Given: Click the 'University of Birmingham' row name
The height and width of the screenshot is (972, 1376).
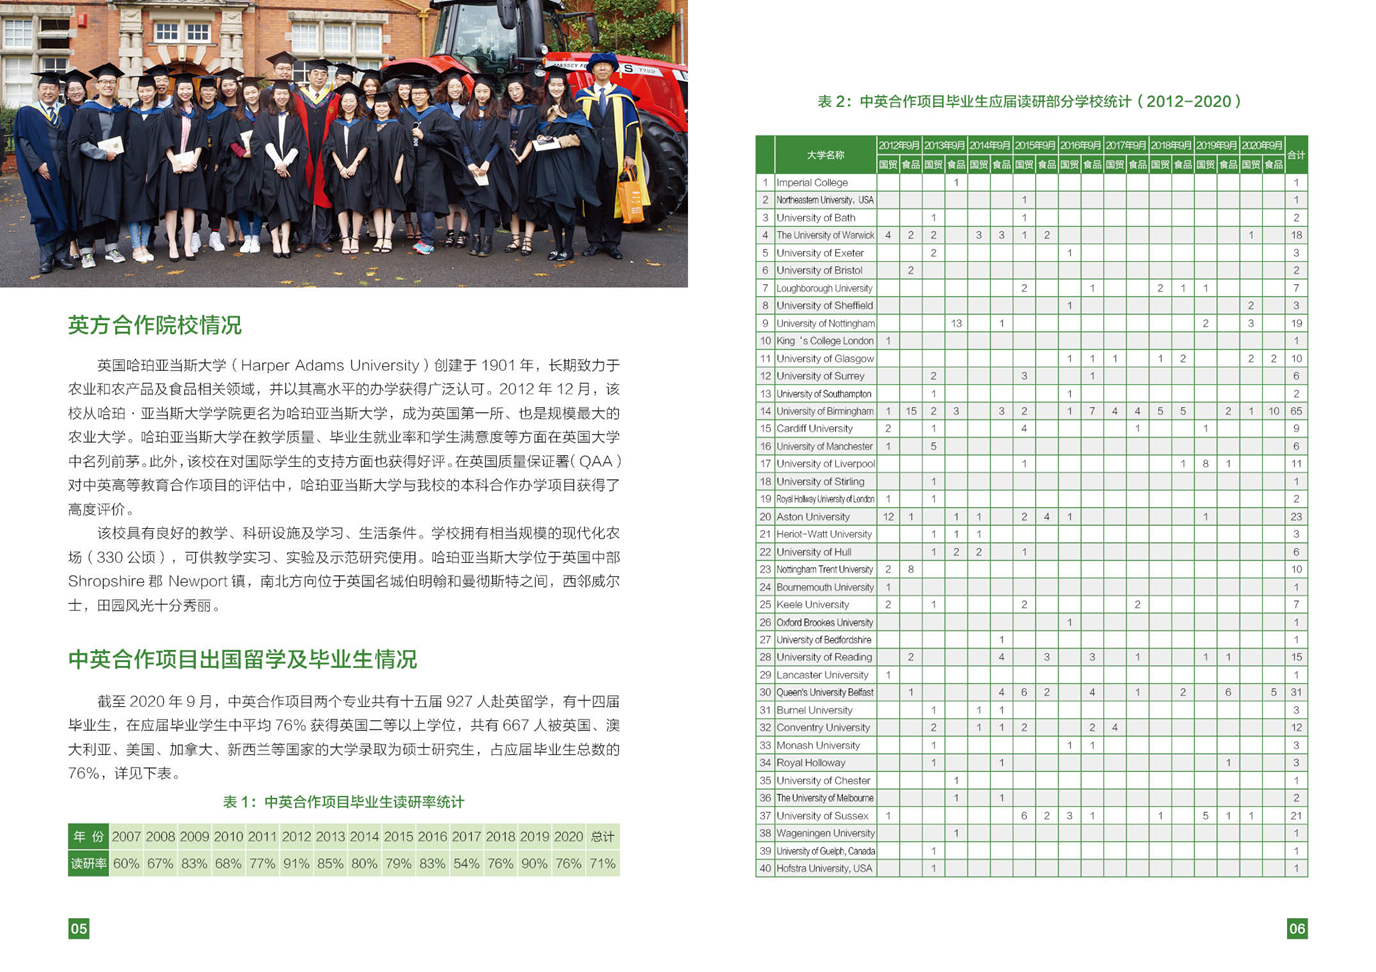Looking at the screenshot, I should point(825,411).
